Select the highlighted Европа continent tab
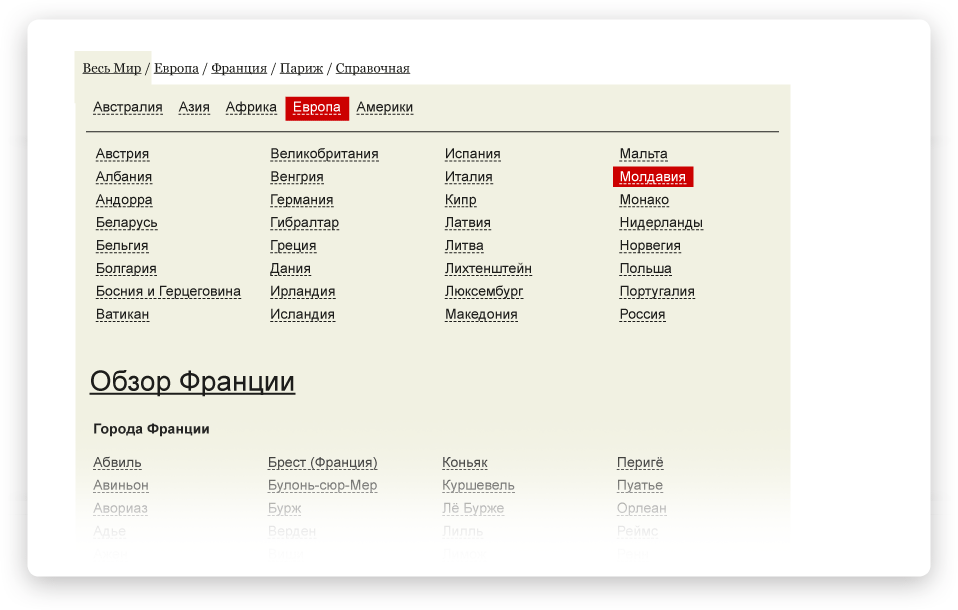 click(316, 108)
